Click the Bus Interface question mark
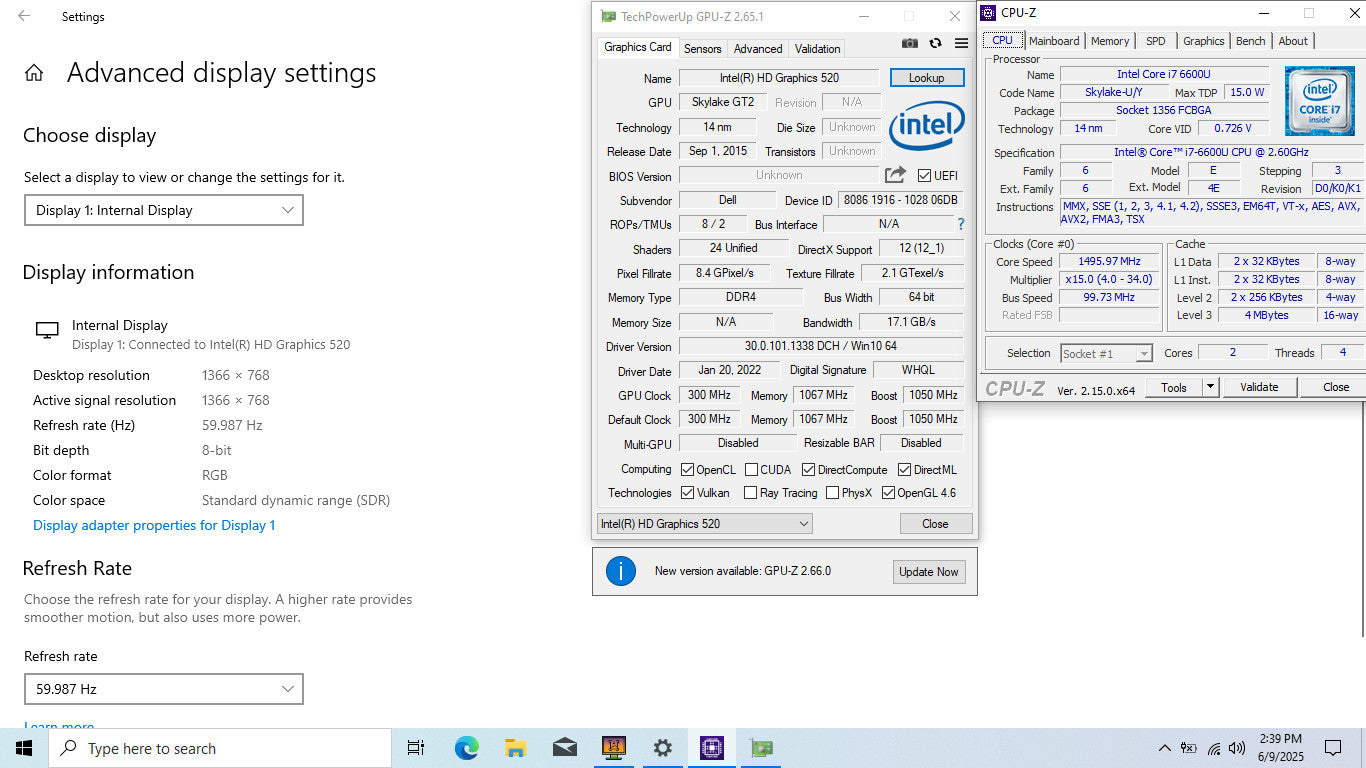This screenshot has height=768, width=1366. tap(961, 224)
